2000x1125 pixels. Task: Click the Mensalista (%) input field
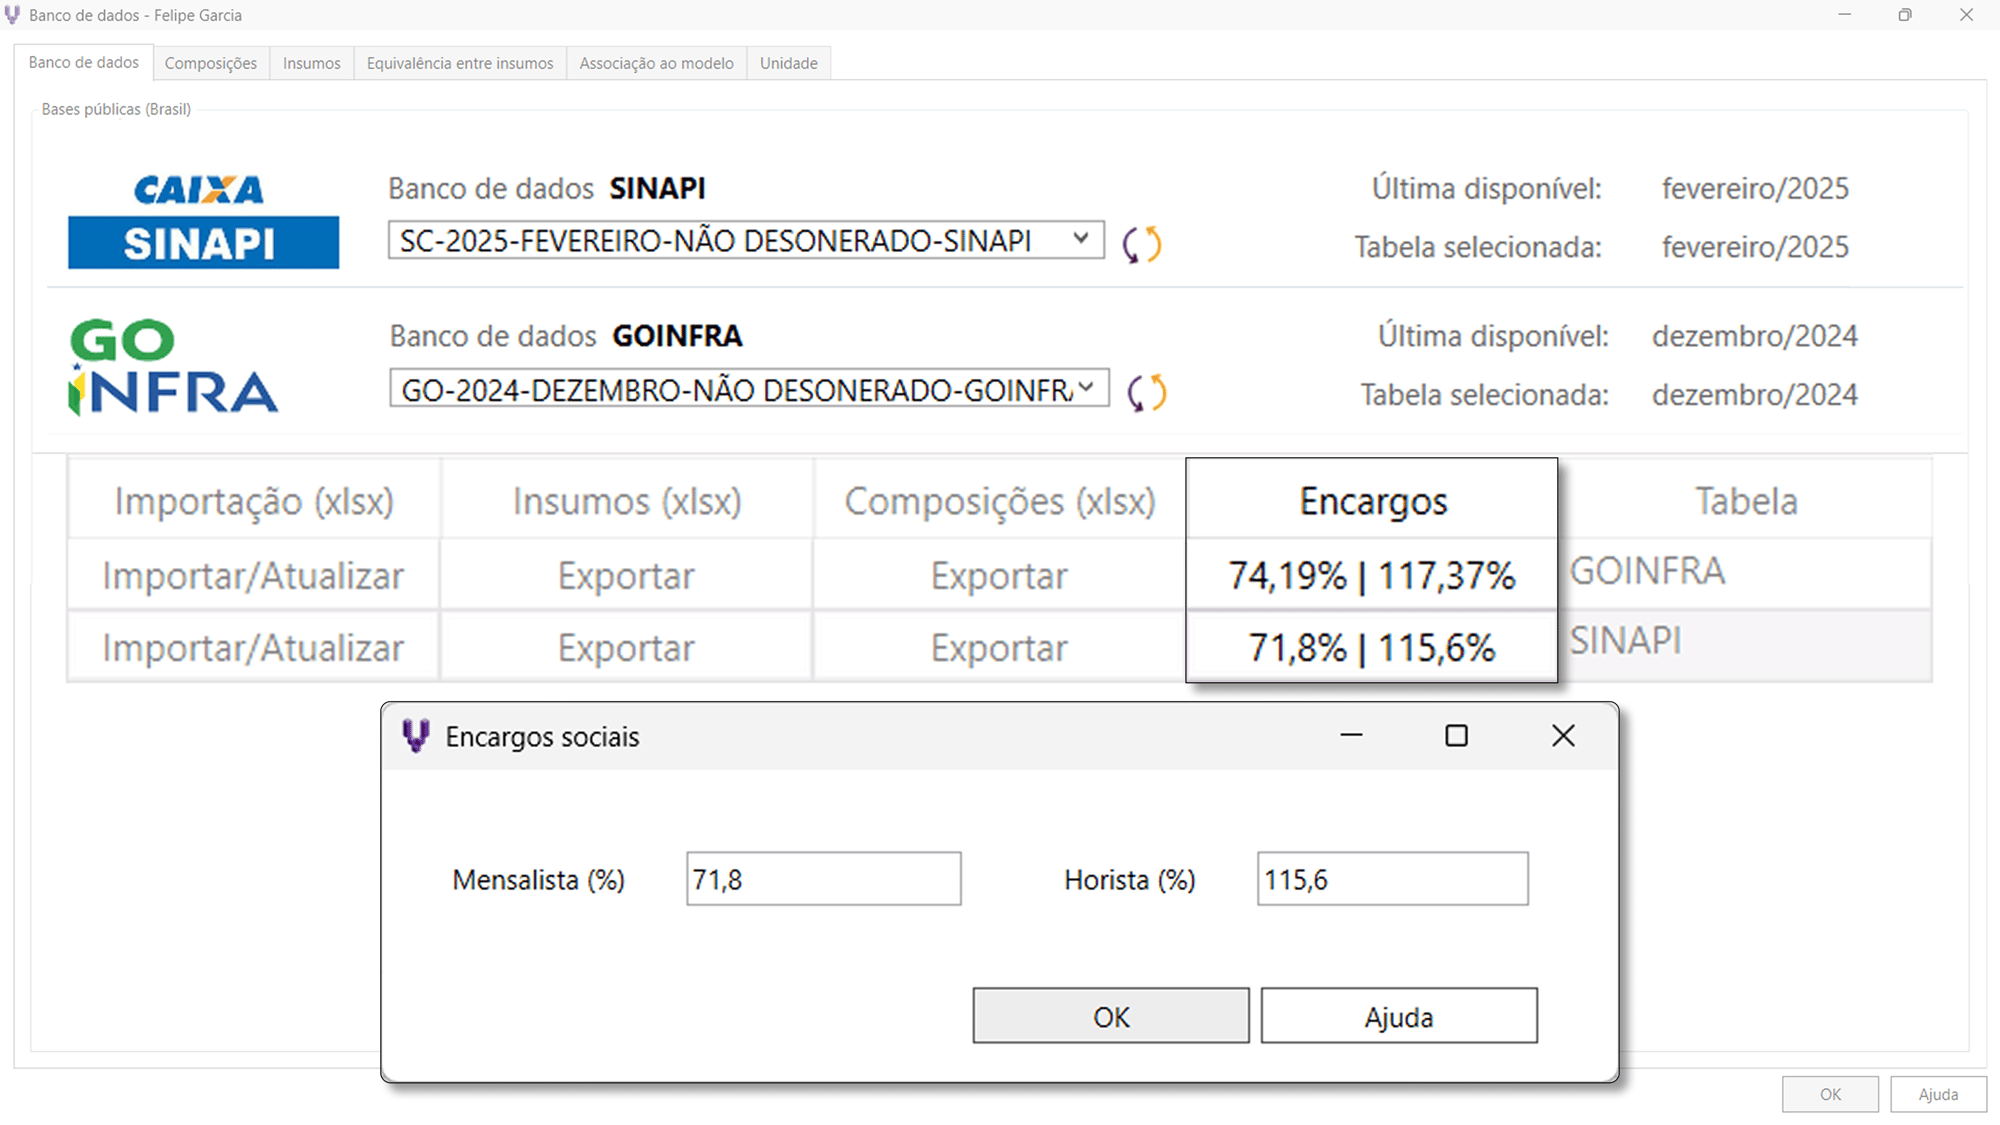(822, 879)
